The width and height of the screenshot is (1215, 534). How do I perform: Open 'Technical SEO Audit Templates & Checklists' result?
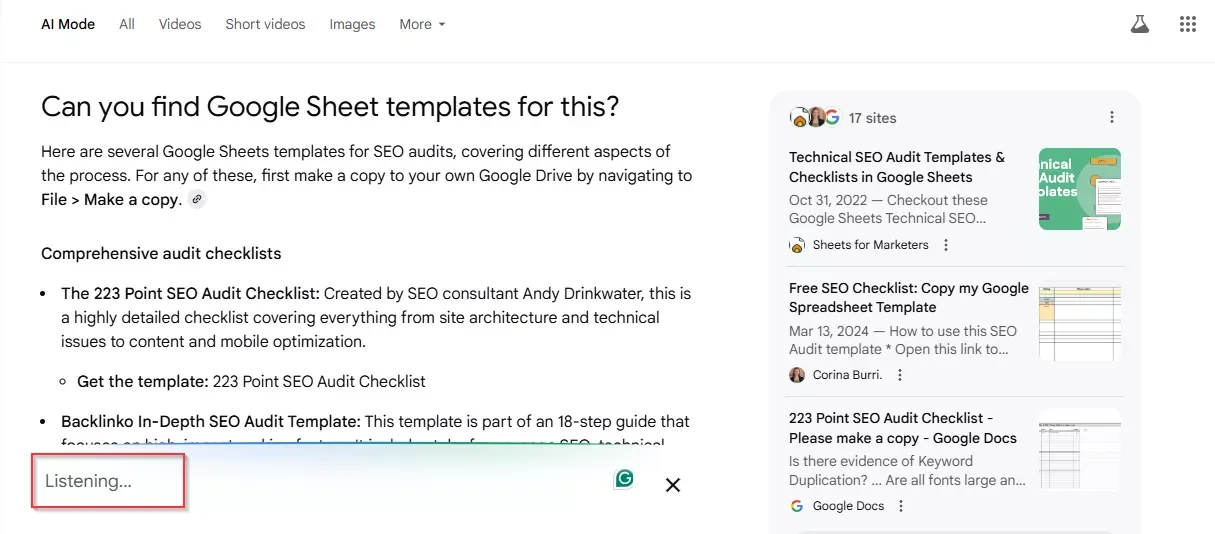(x=897, y=167)
